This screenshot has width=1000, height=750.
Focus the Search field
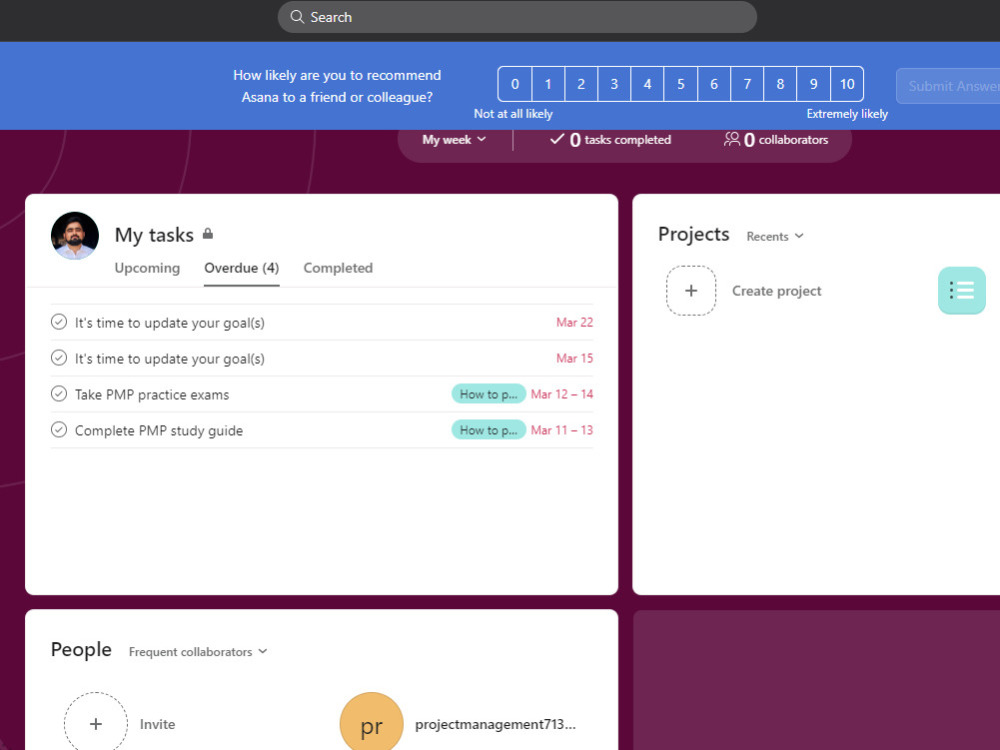click(517, 17)
